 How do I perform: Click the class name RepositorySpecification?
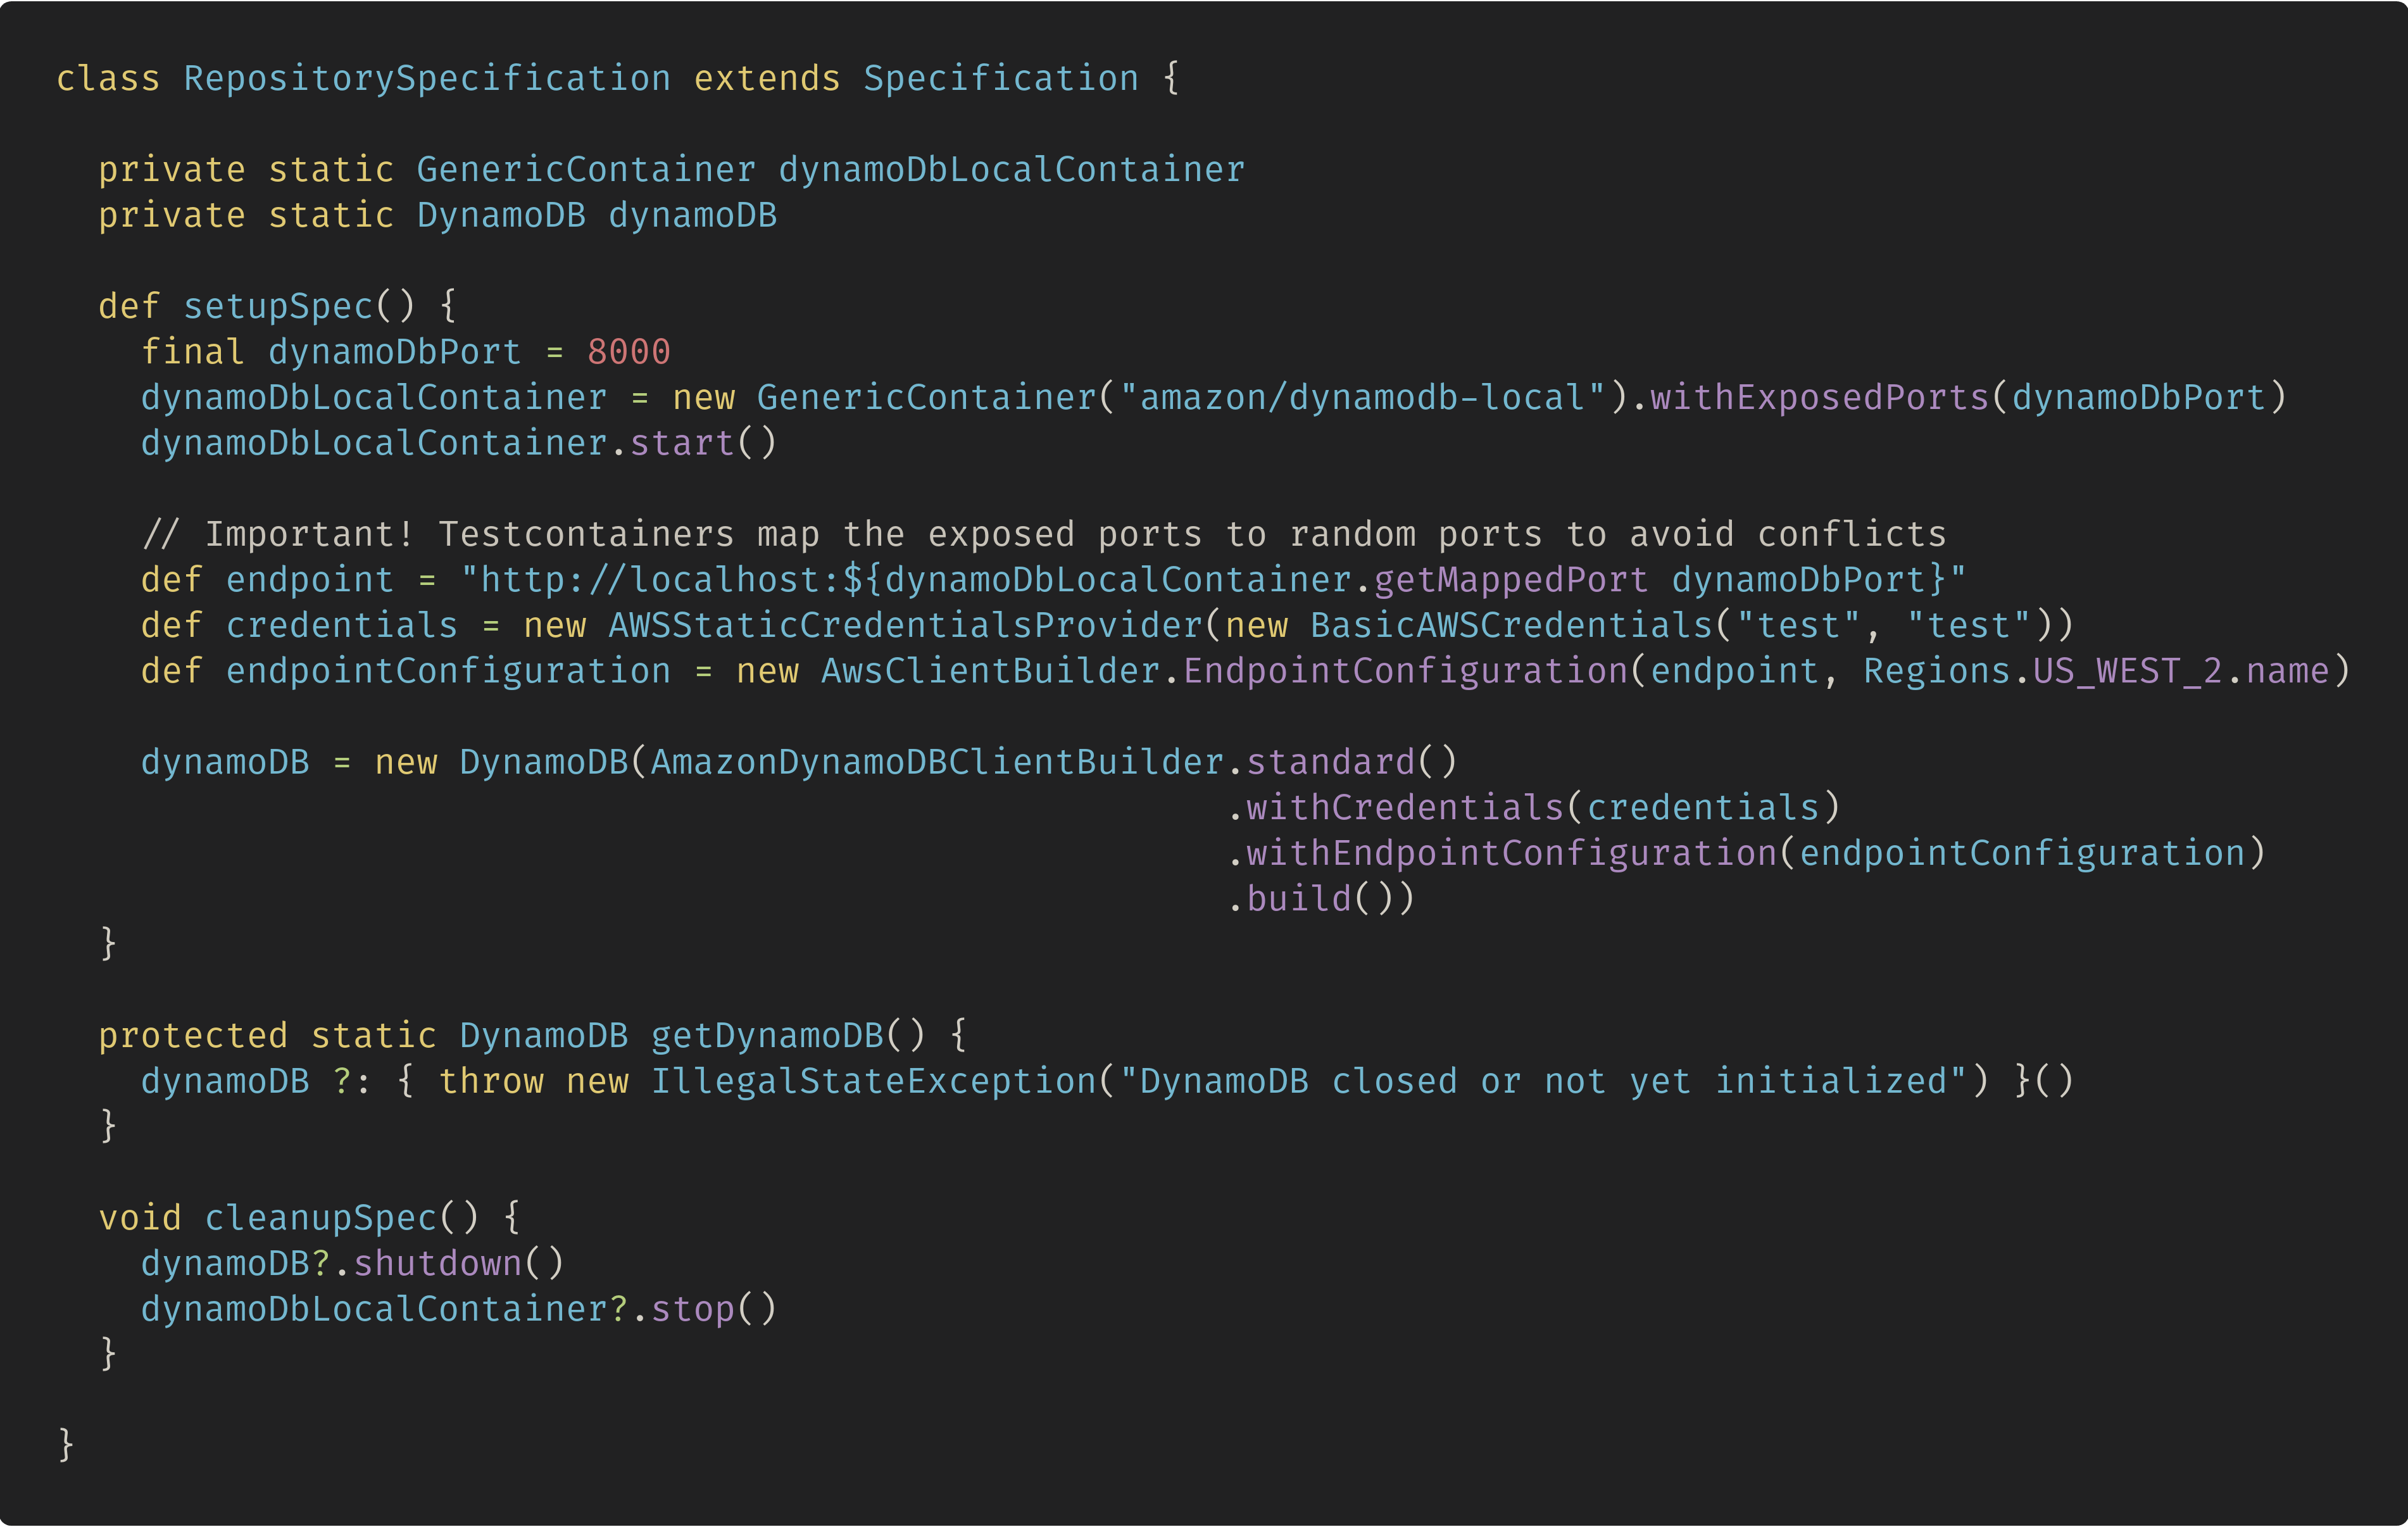pyautogui.click(x=427, y=79)
